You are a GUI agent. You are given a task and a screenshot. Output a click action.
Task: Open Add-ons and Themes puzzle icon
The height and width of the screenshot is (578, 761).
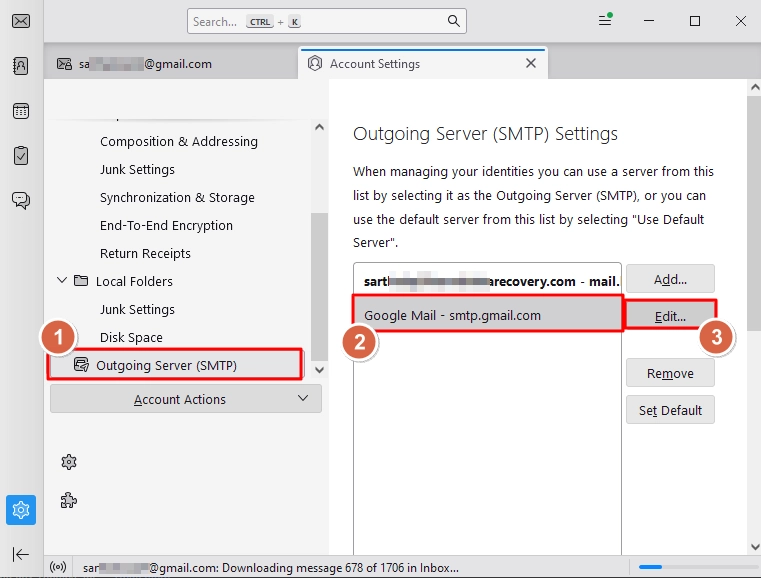(x=69, y=500)
